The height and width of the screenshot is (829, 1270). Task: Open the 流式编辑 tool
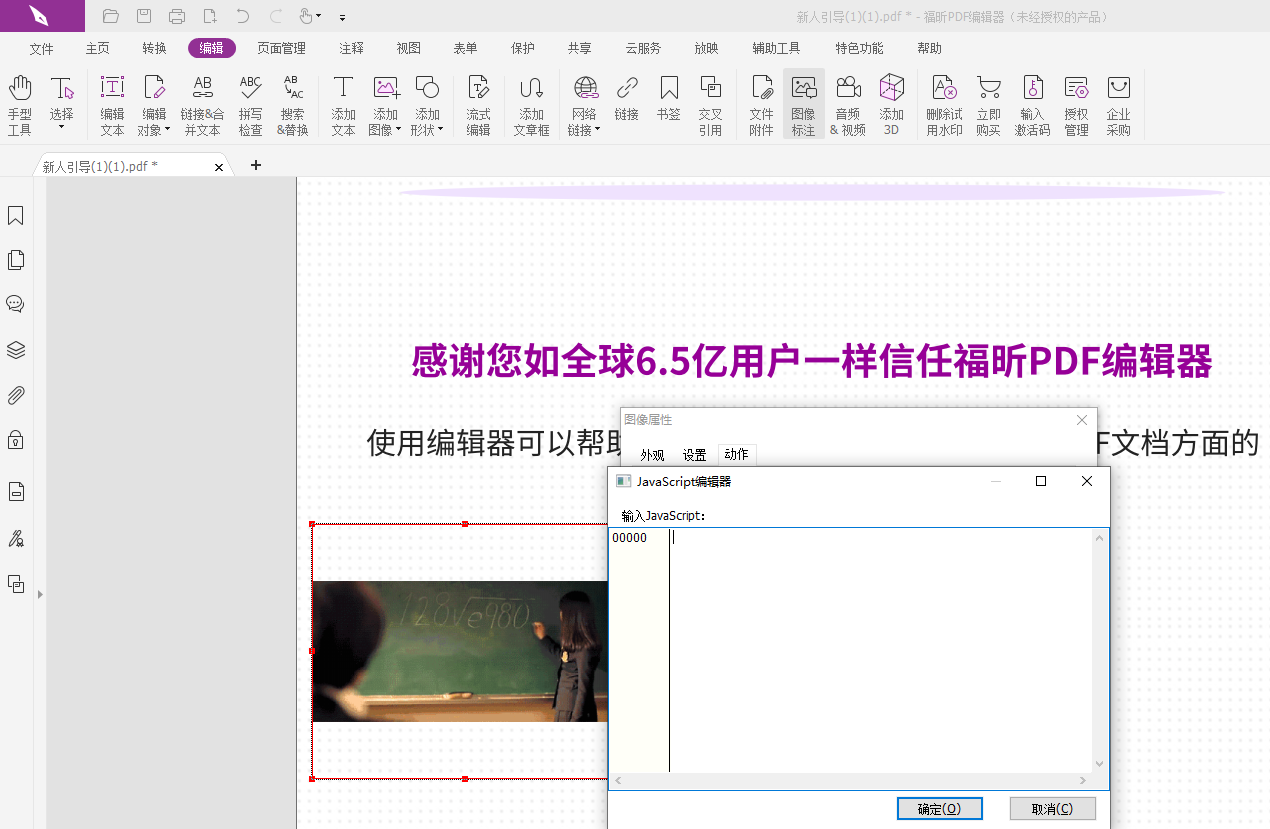(x=478, y=104)
